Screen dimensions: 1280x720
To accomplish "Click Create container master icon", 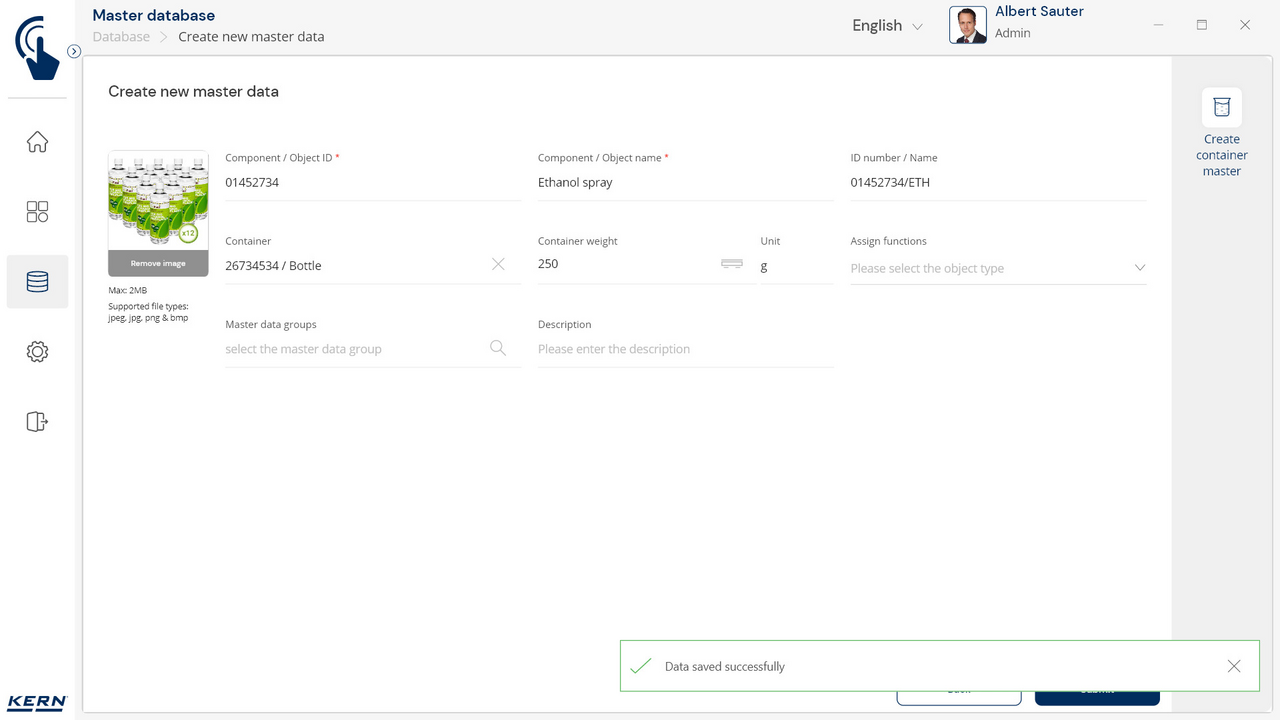I will pyautogui.click(x=1221, y=108).
